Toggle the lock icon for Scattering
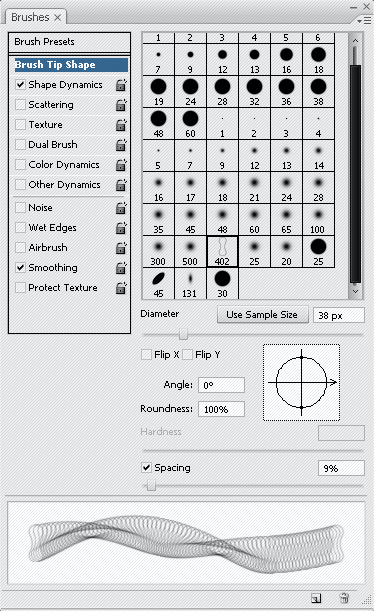The width and height of the screenshot is (374, 611). tap(121, 105)
